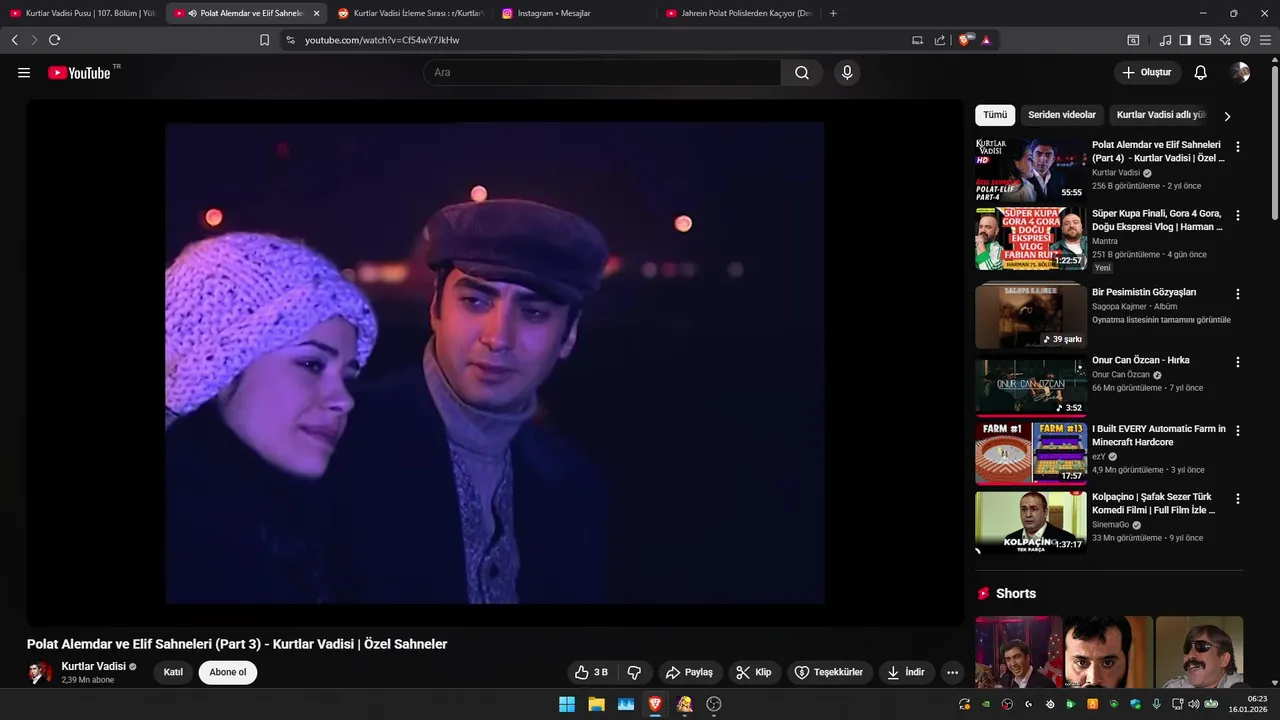Open the volume speaker tray icon
1280x720 pixels.
1193,704
